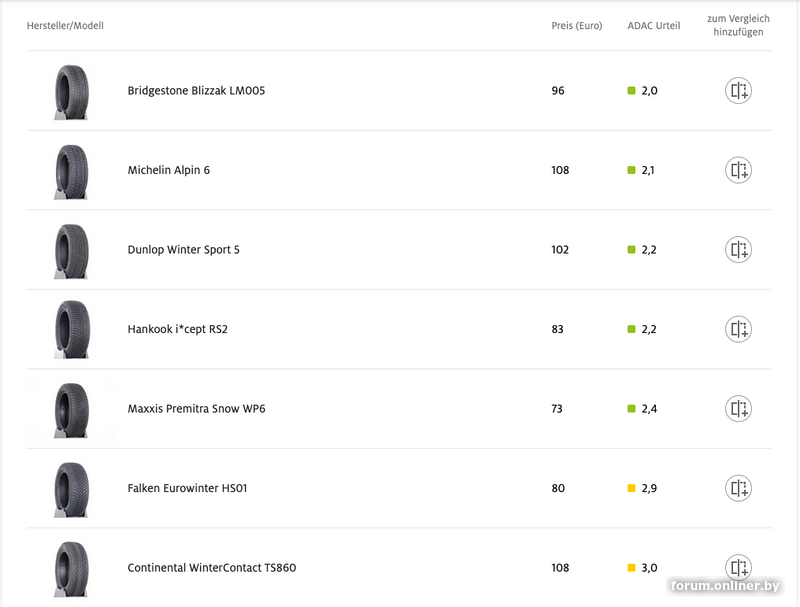The width and height of the screenshot is (800, 607).
Task: Add Bridgestone Blizzak LM005 to comparison
Action: coord(738,91)
